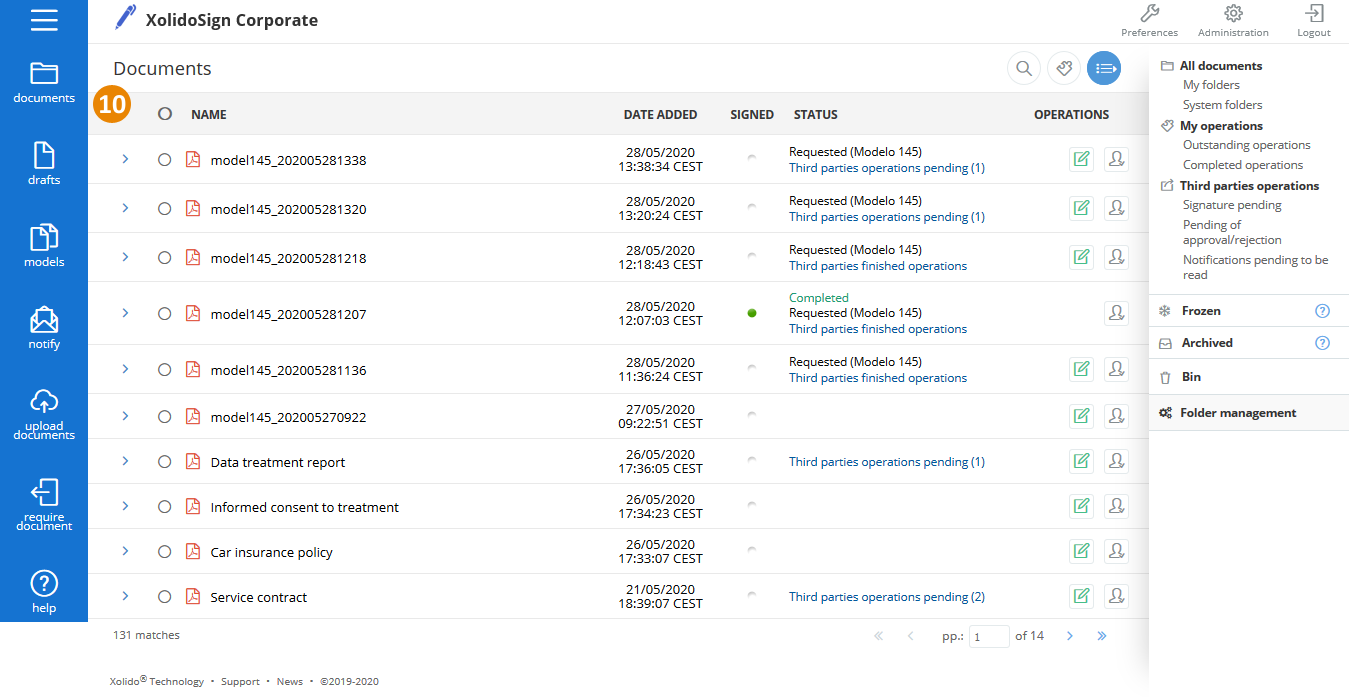
Task: Toggle the blue list panel button
Action: 1104,68
